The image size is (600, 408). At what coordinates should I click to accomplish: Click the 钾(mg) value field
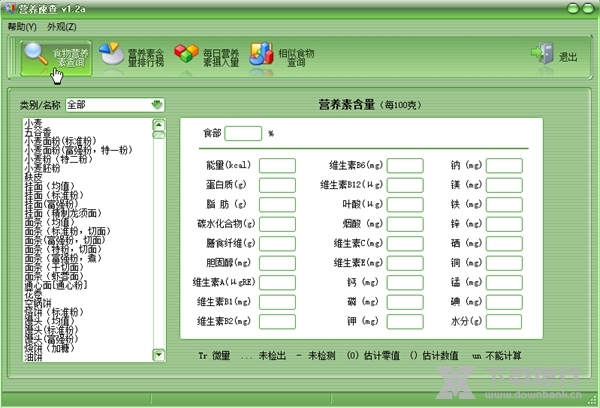(x=405, y=322)
